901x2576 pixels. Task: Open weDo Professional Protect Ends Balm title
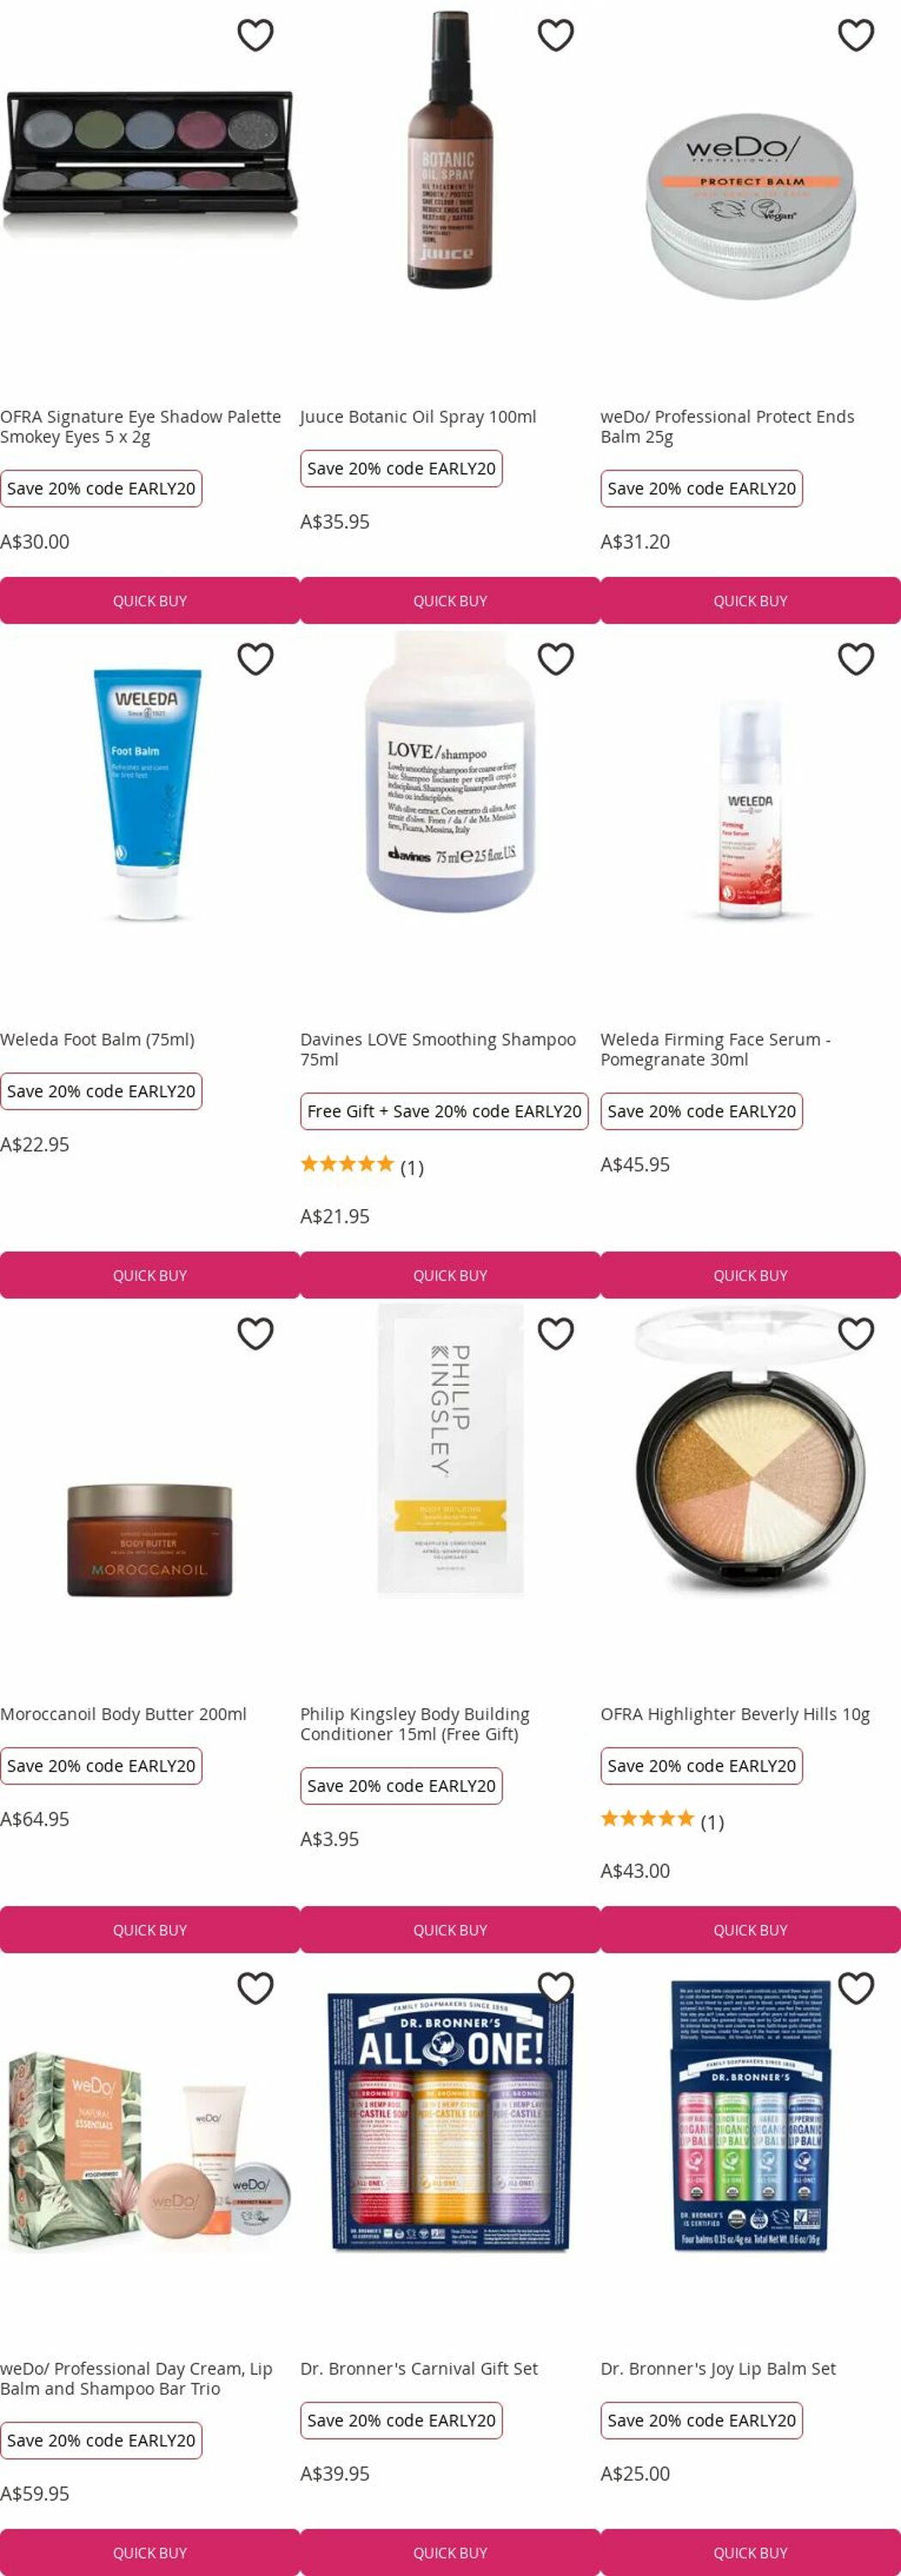727,427
